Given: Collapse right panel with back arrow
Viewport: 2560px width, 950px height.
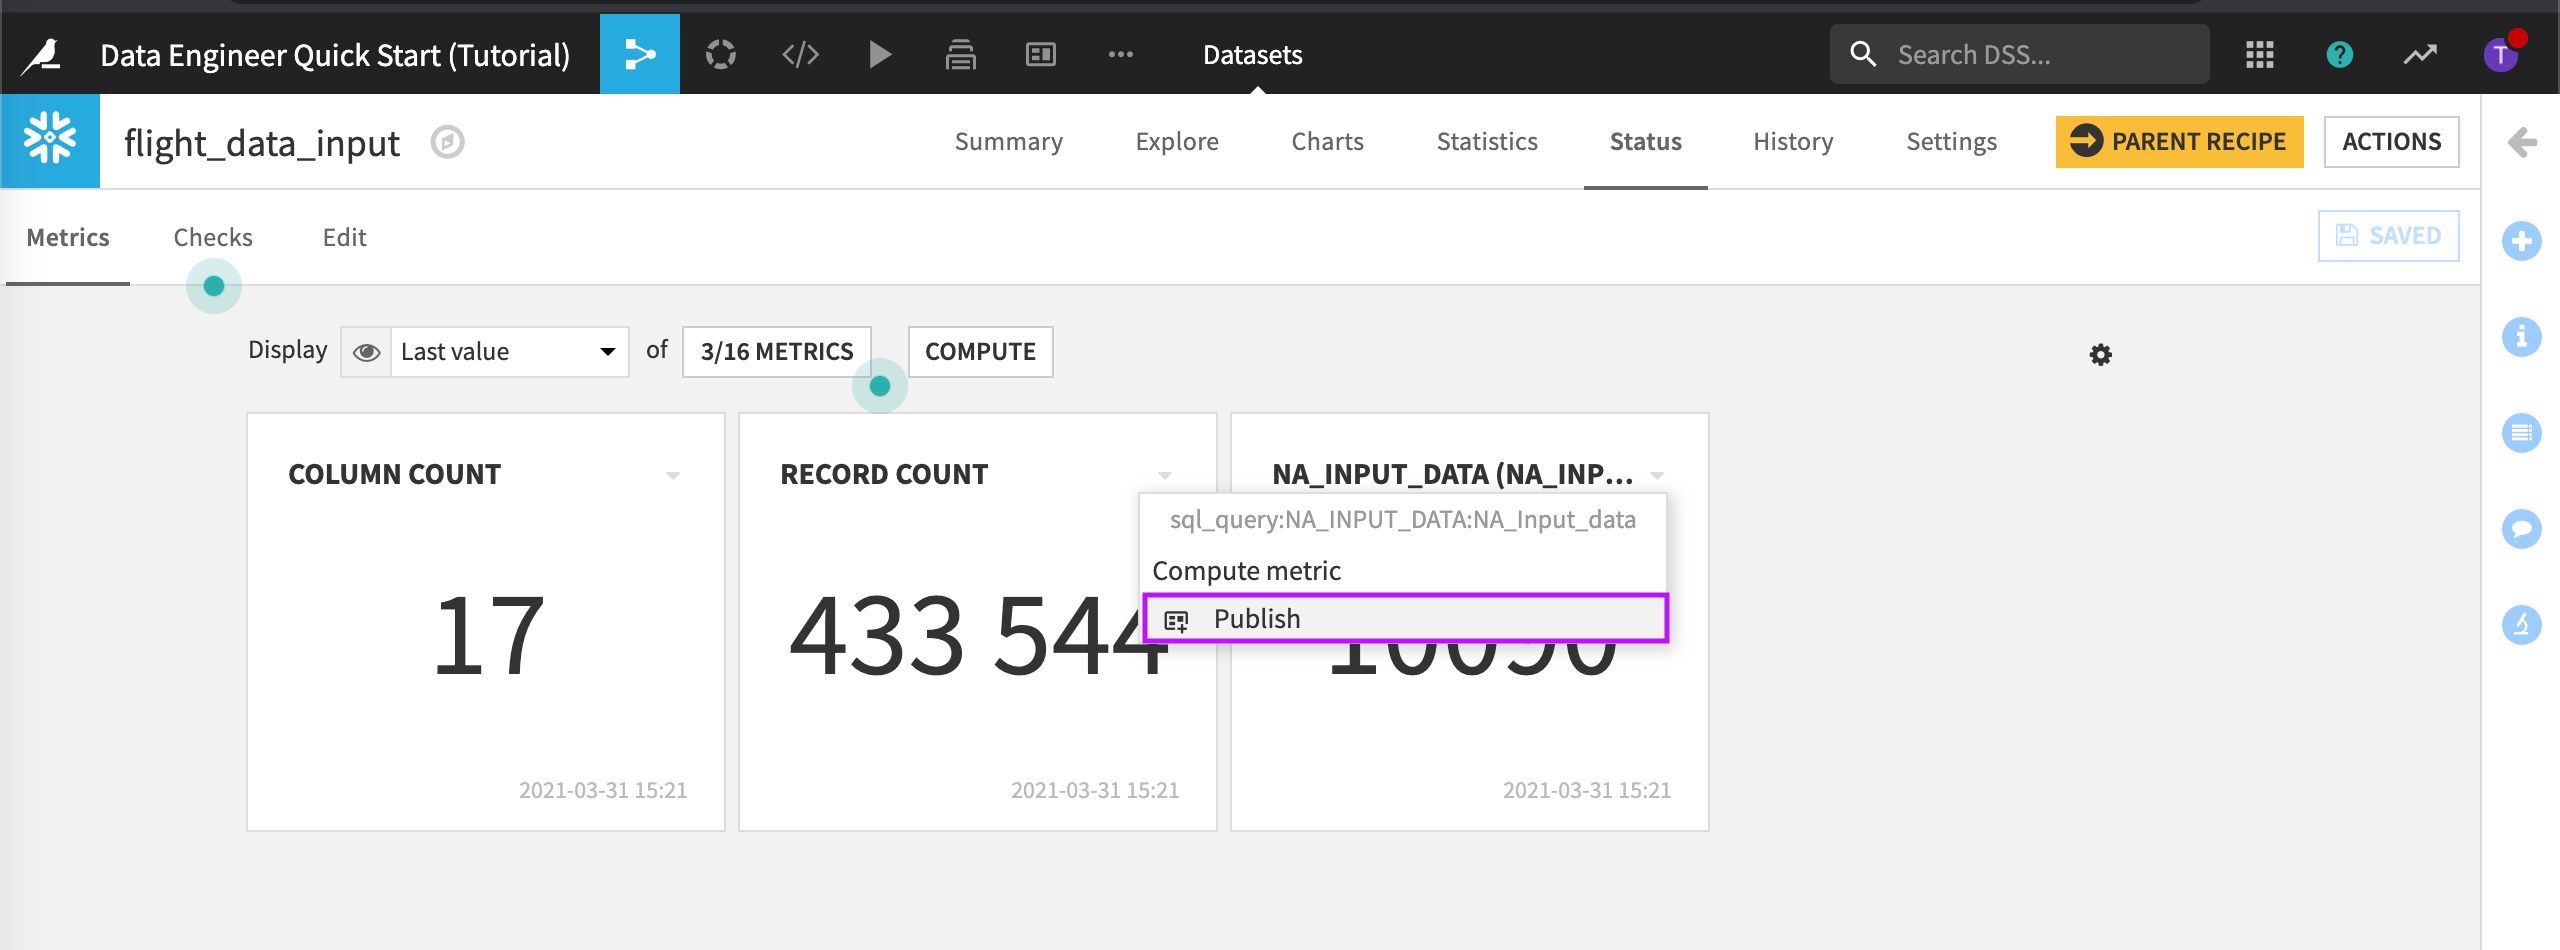Looking at the screenshot, I should [x=2521, y=142].
